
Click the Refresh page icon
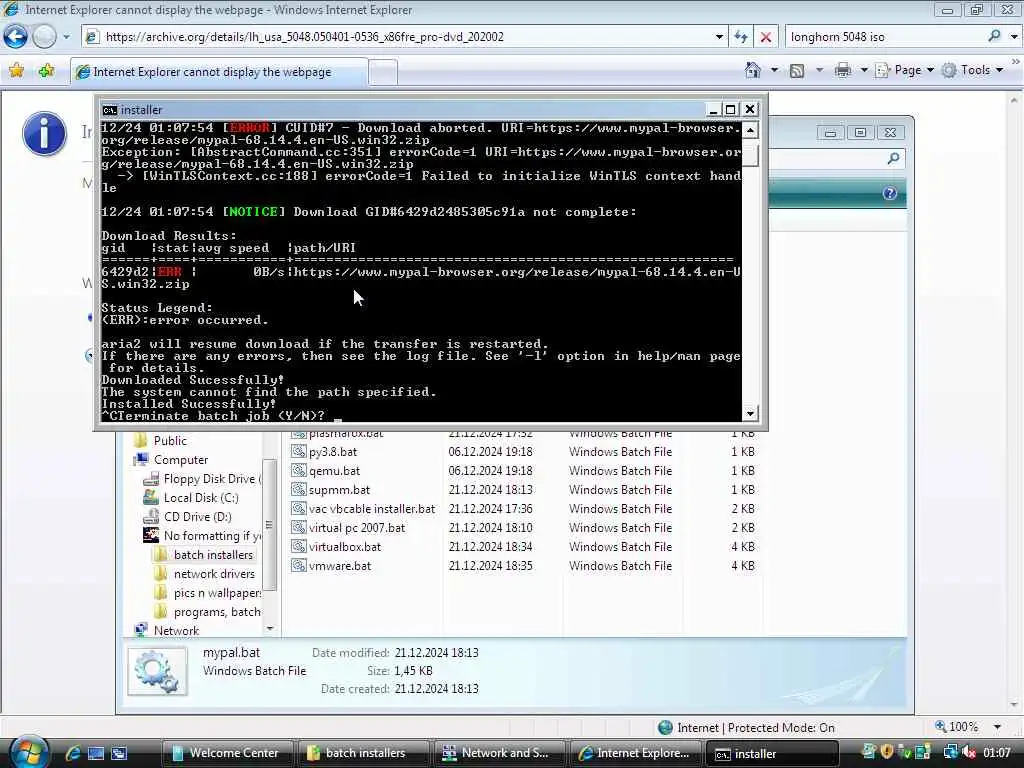(x=741, y=37)
